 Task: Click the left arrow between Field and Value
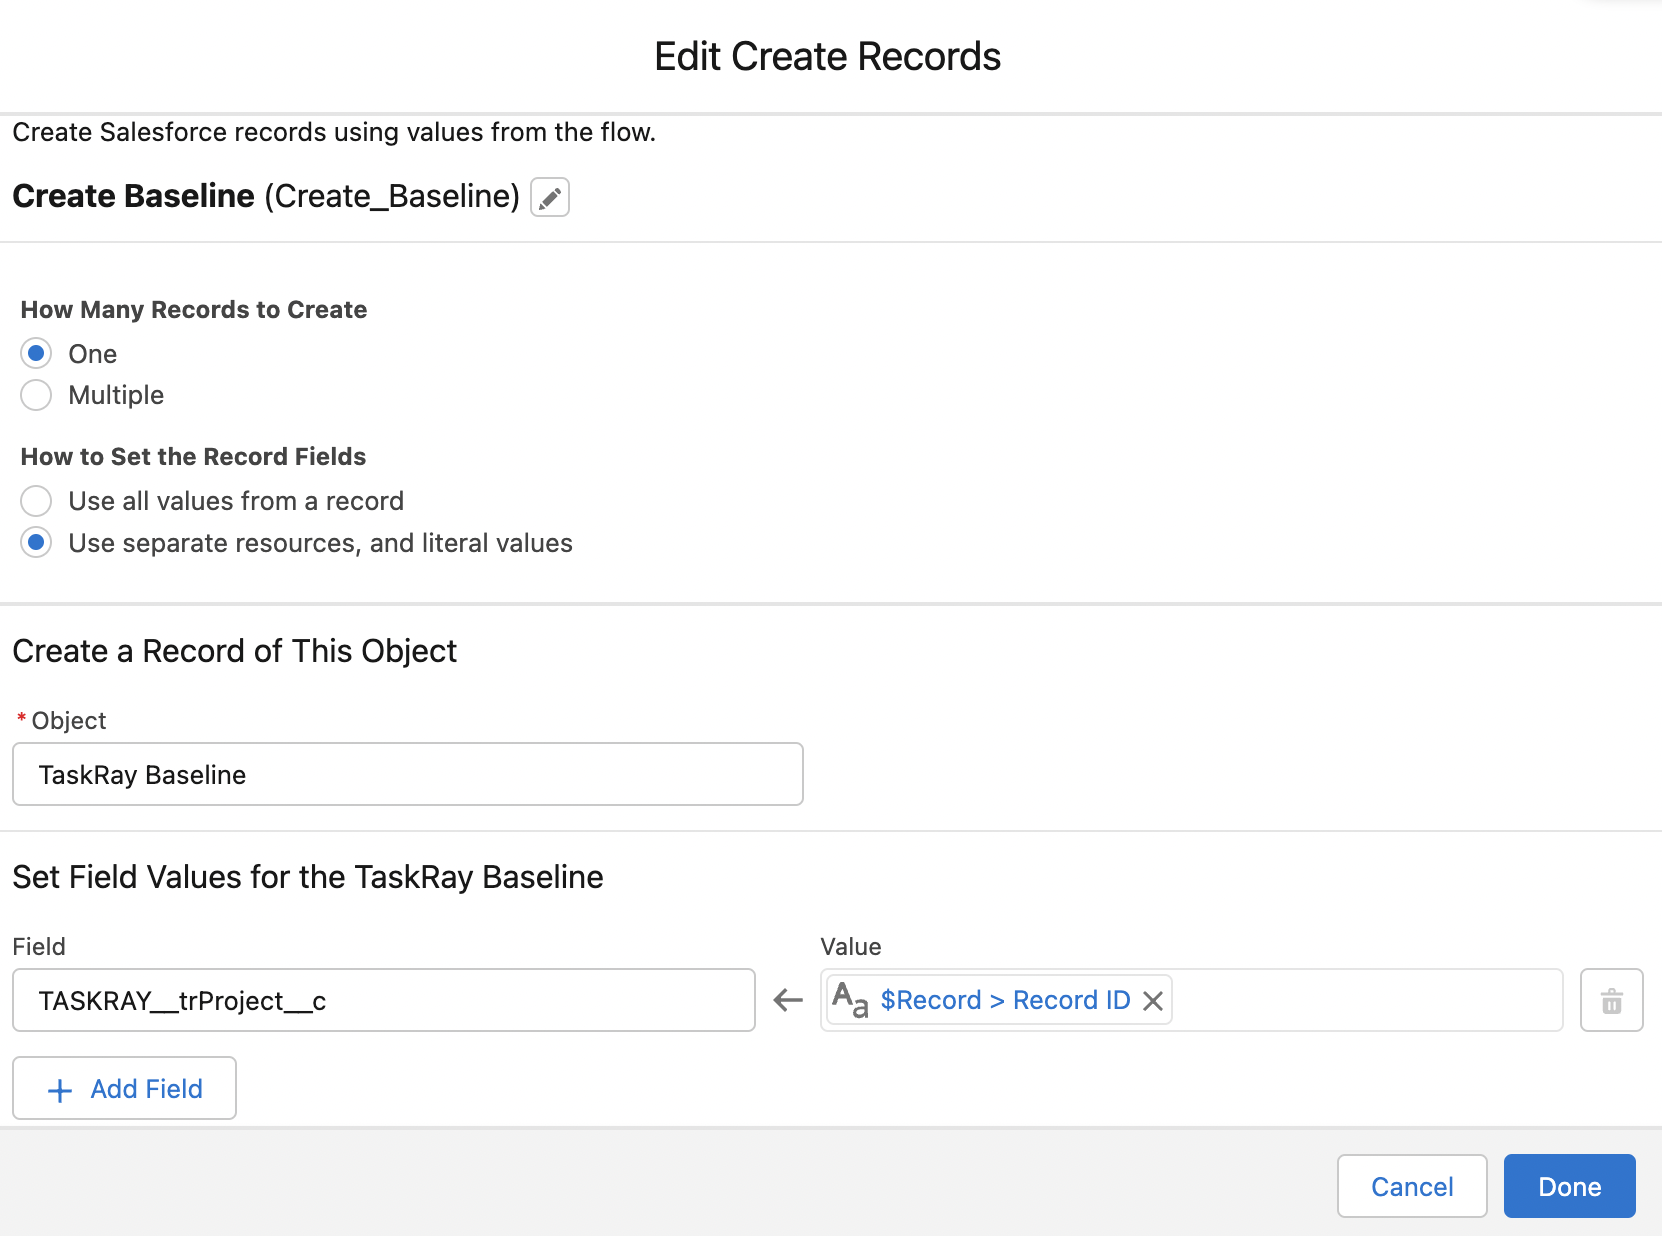[x=787, y=999]
